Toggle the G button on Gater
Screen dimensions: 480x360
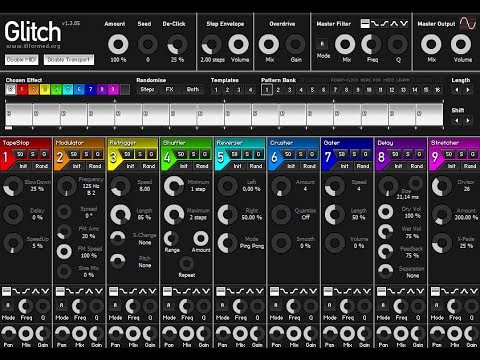366,154
